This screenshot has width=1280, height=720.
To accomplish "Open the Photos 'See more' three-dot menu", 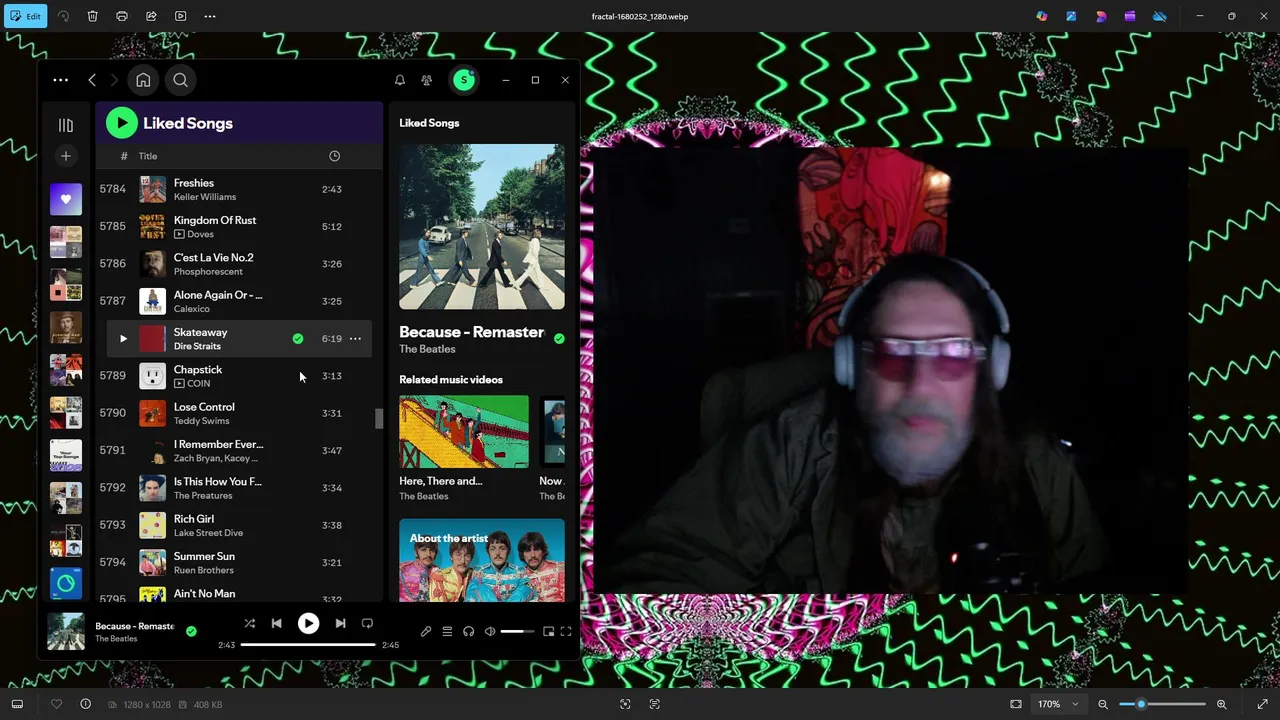I will [x=210, y=16].
